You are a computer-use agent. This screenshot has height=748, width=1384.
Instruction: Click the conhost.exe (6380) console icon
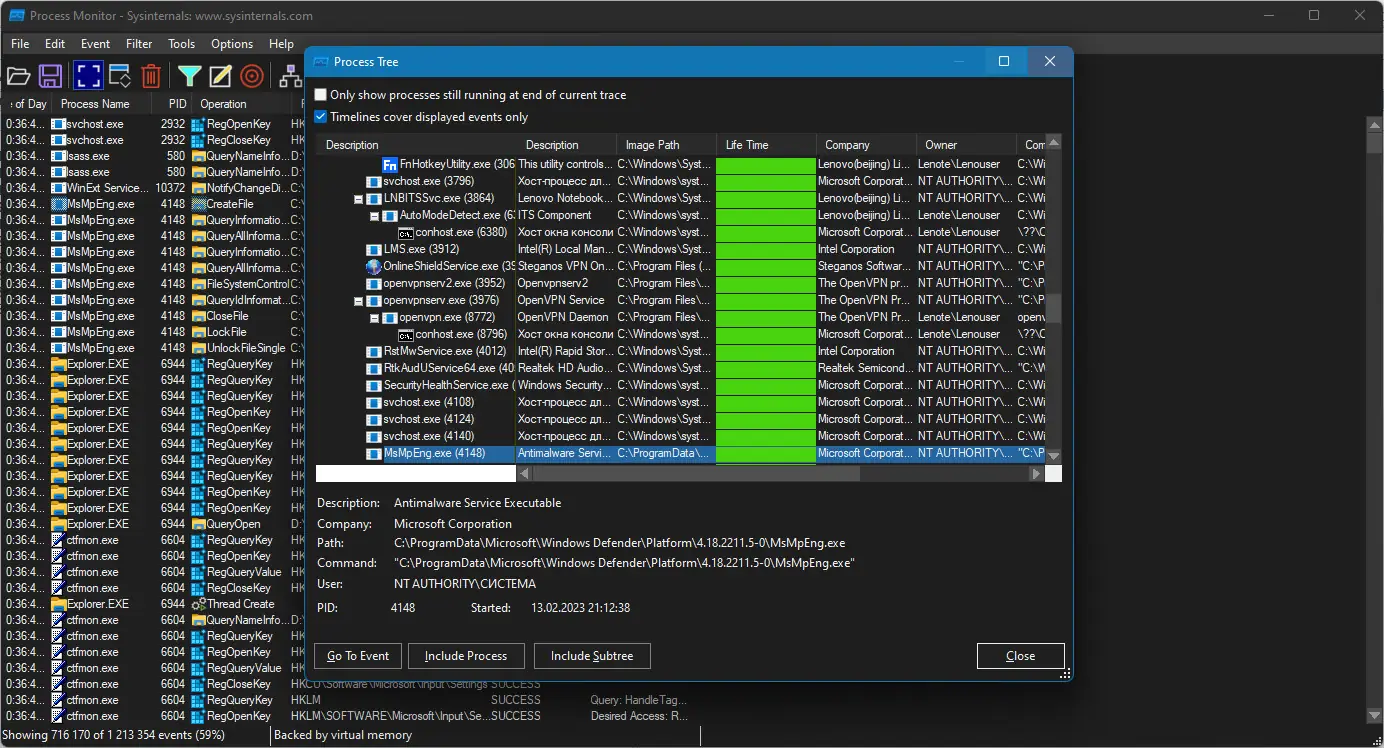click(406, 232)
